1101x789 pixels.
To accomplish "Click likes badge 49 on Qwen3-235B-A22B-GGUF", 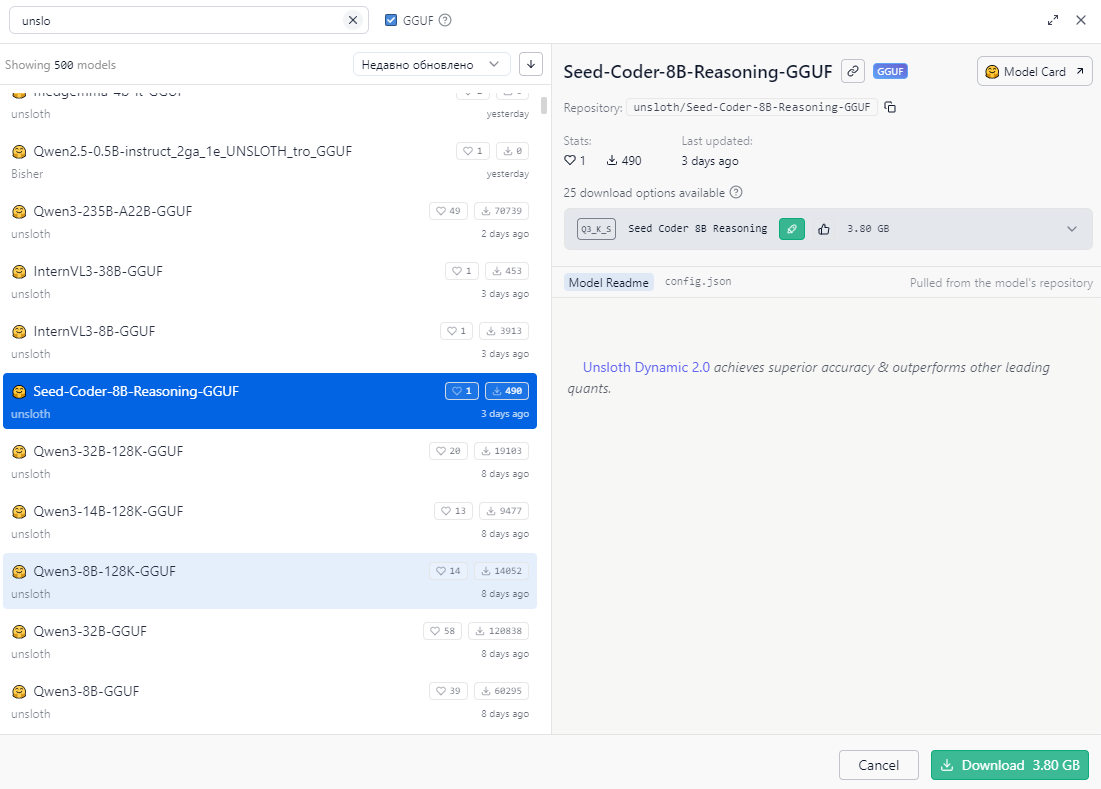I will (448, 211).
